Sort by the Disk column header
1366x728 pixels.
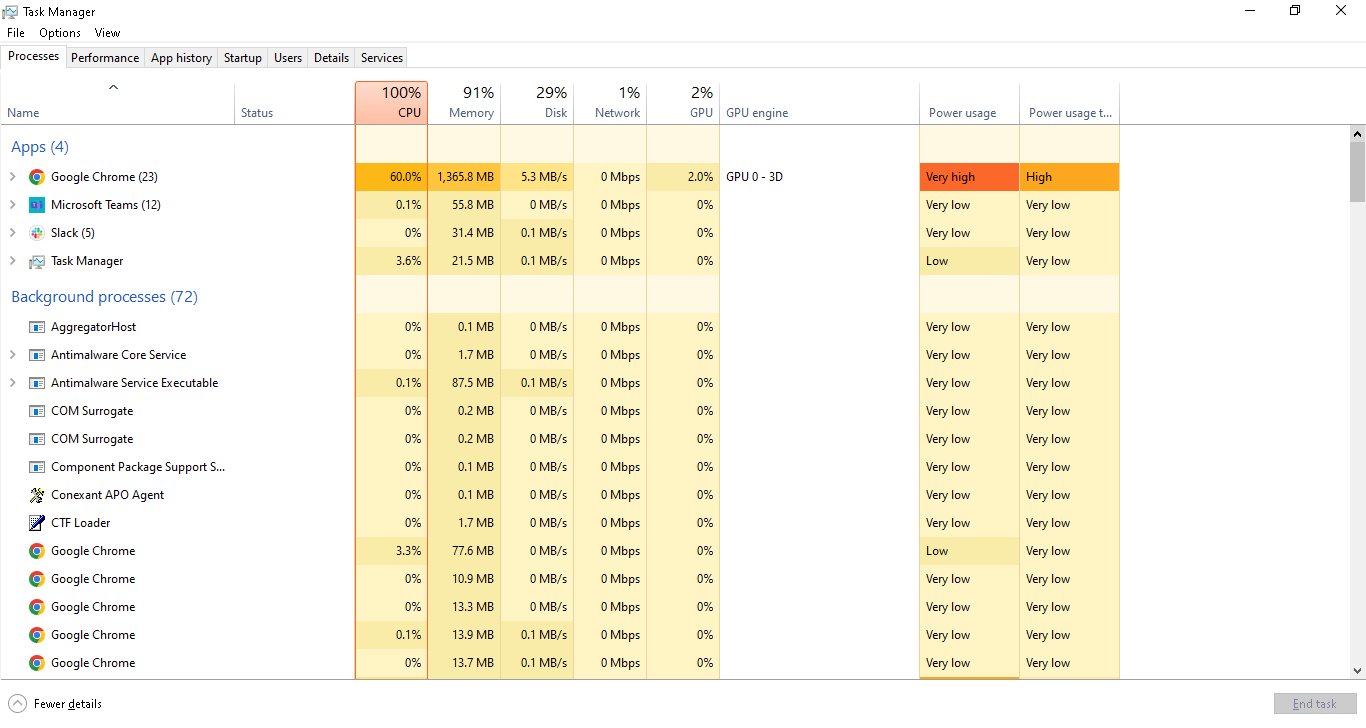tap(537, 103)
